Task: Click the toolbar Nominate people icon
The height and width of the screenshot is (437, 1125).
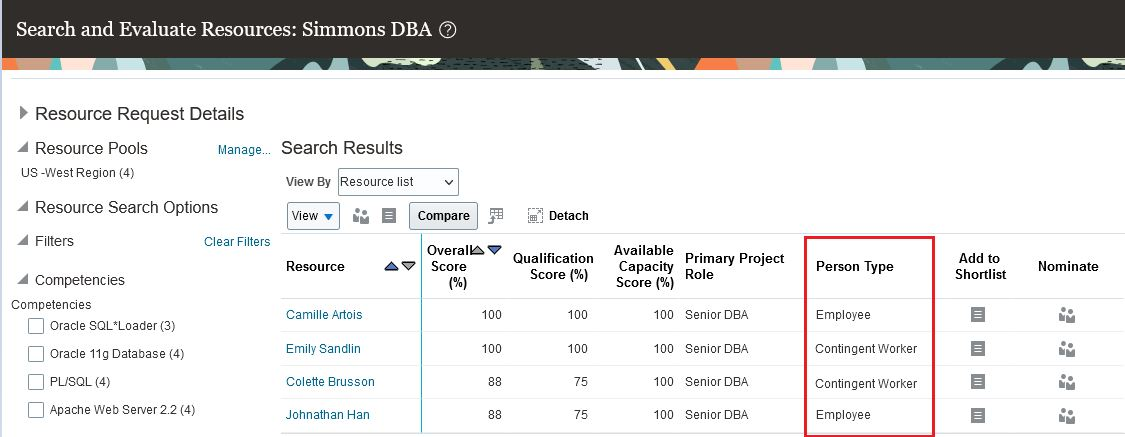Action: [x=362, y=216]
